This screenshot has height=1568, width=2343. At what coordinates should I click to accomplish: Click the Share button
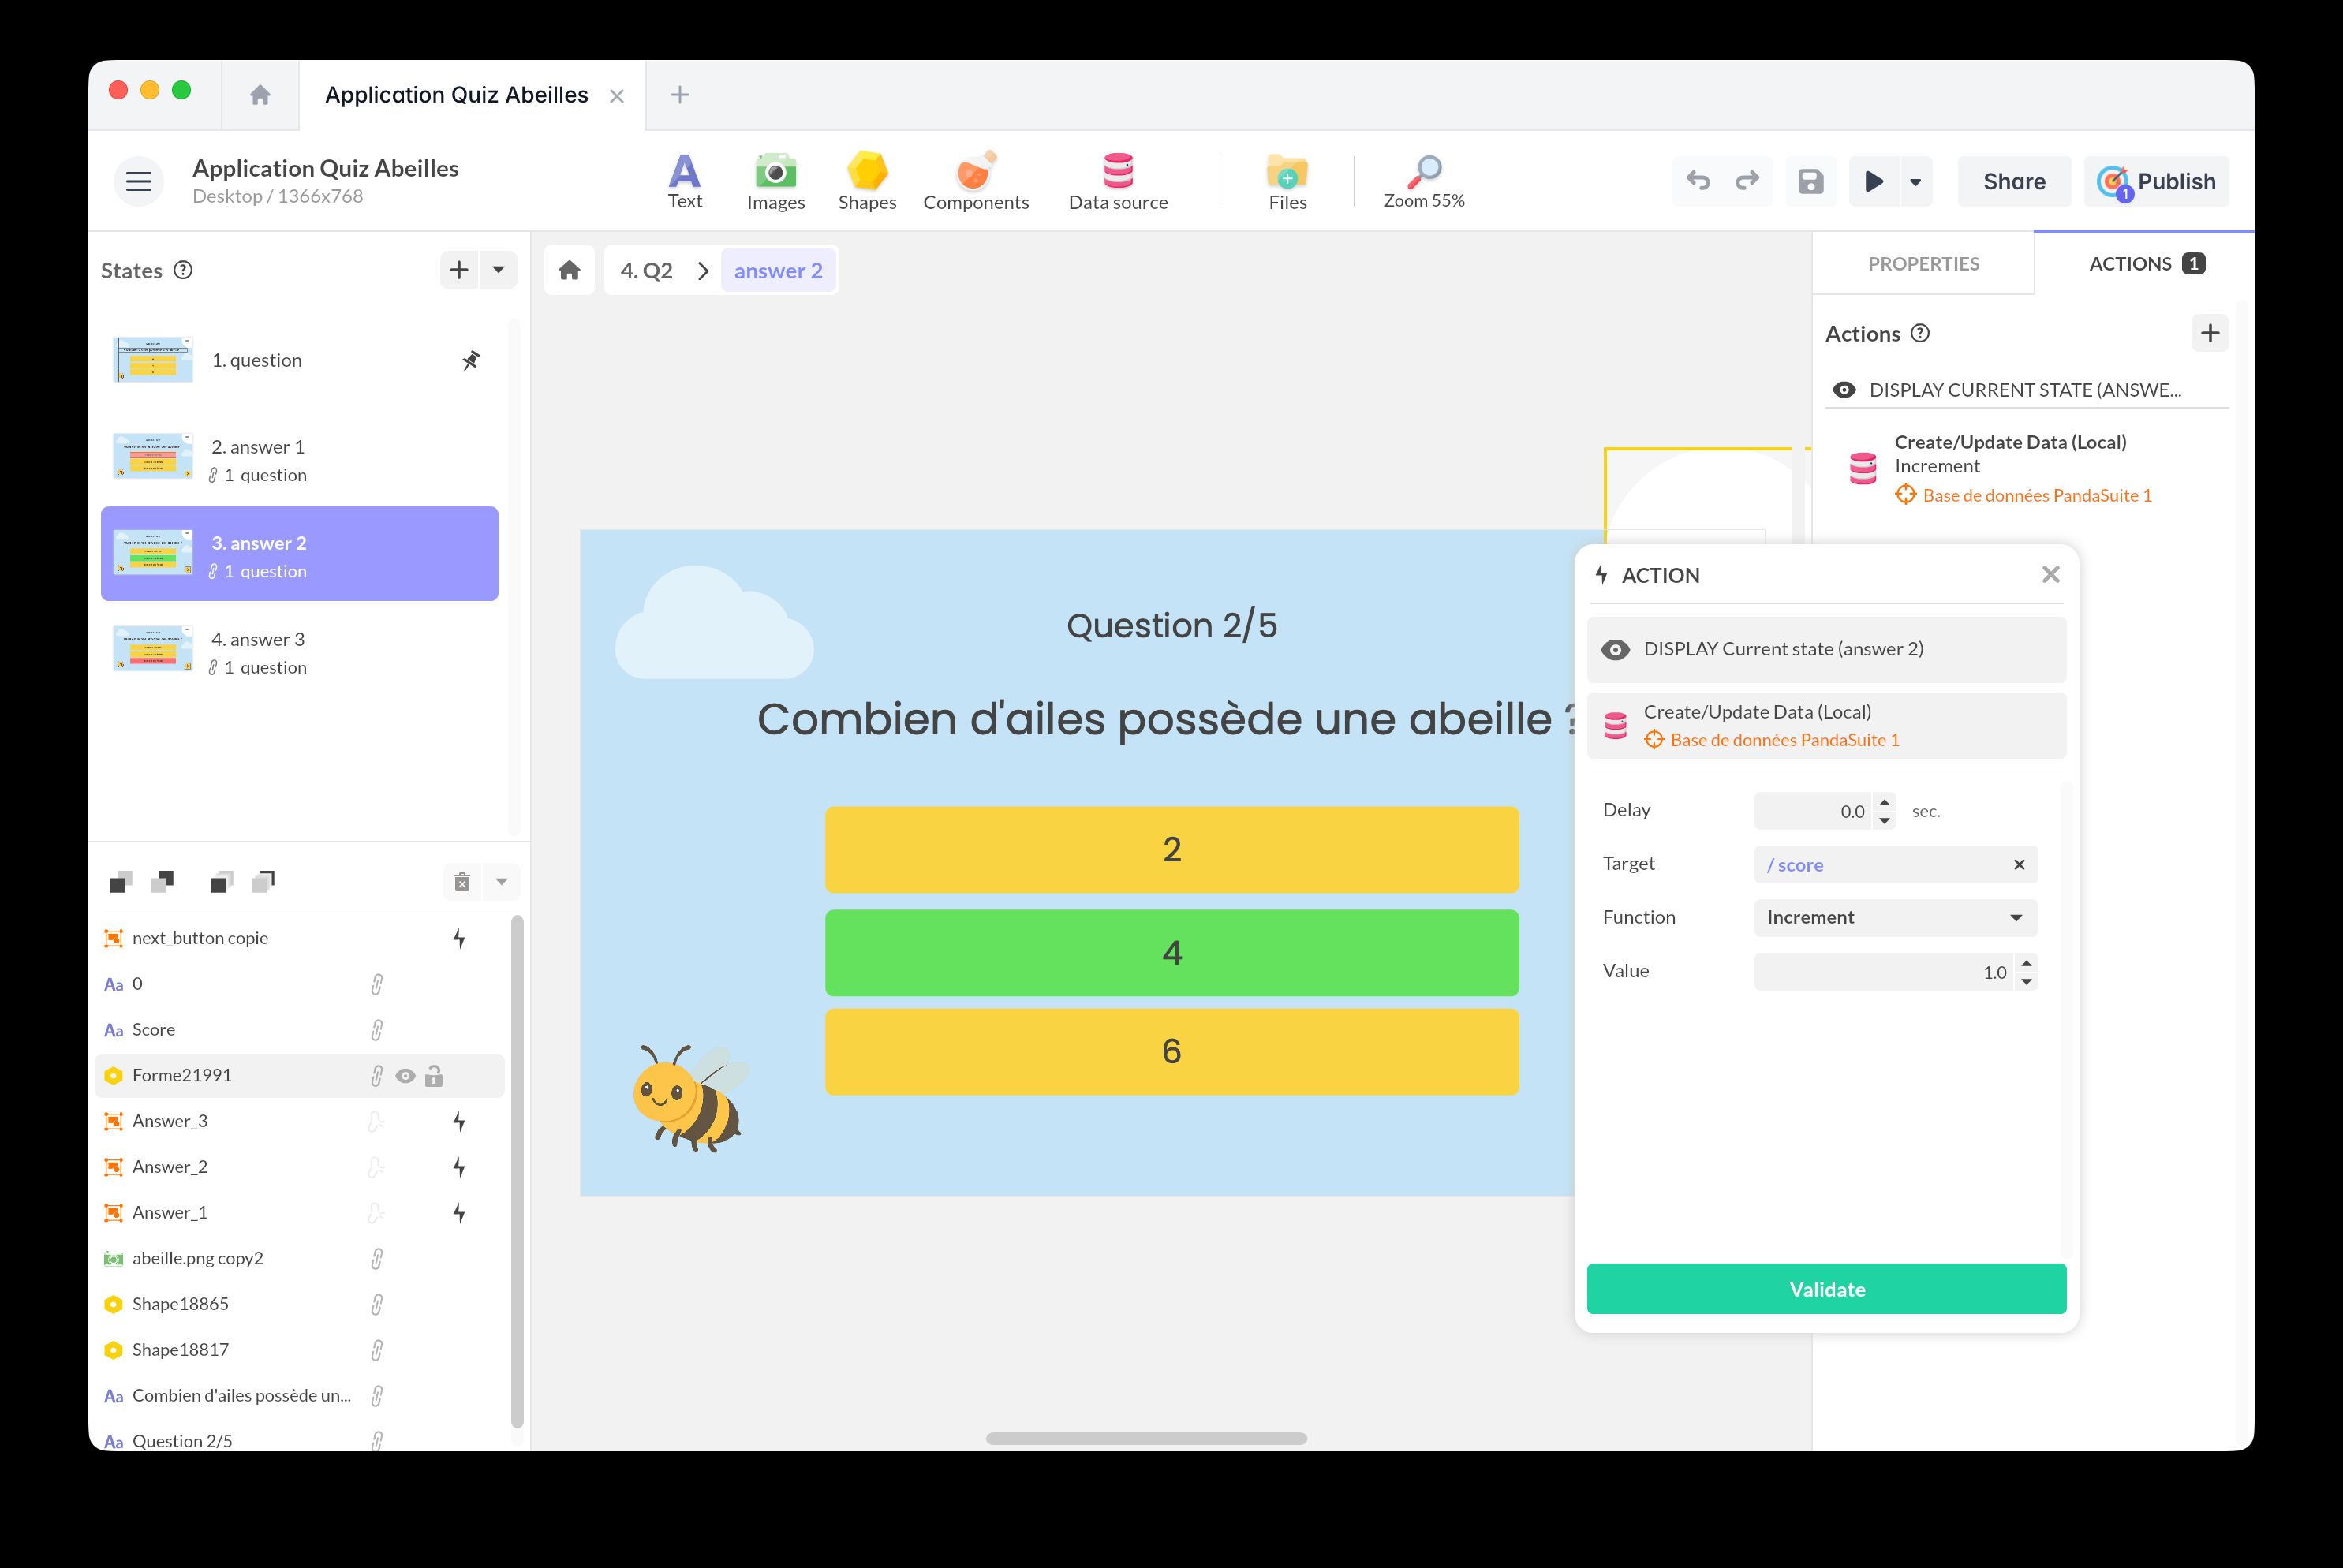click(x=2013, y=181)
